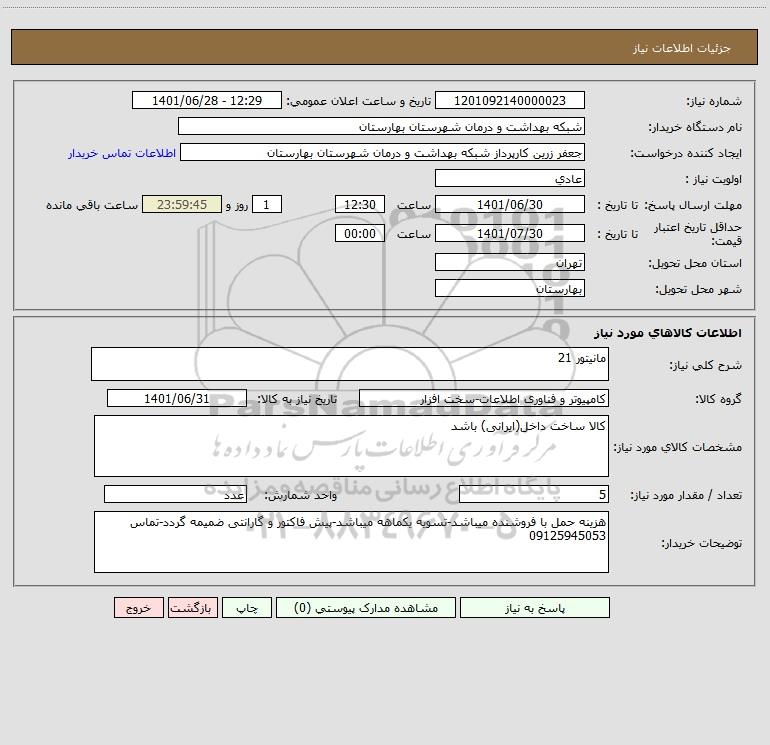Click the quantity field showing 5
770x745 pixels.
534,495
